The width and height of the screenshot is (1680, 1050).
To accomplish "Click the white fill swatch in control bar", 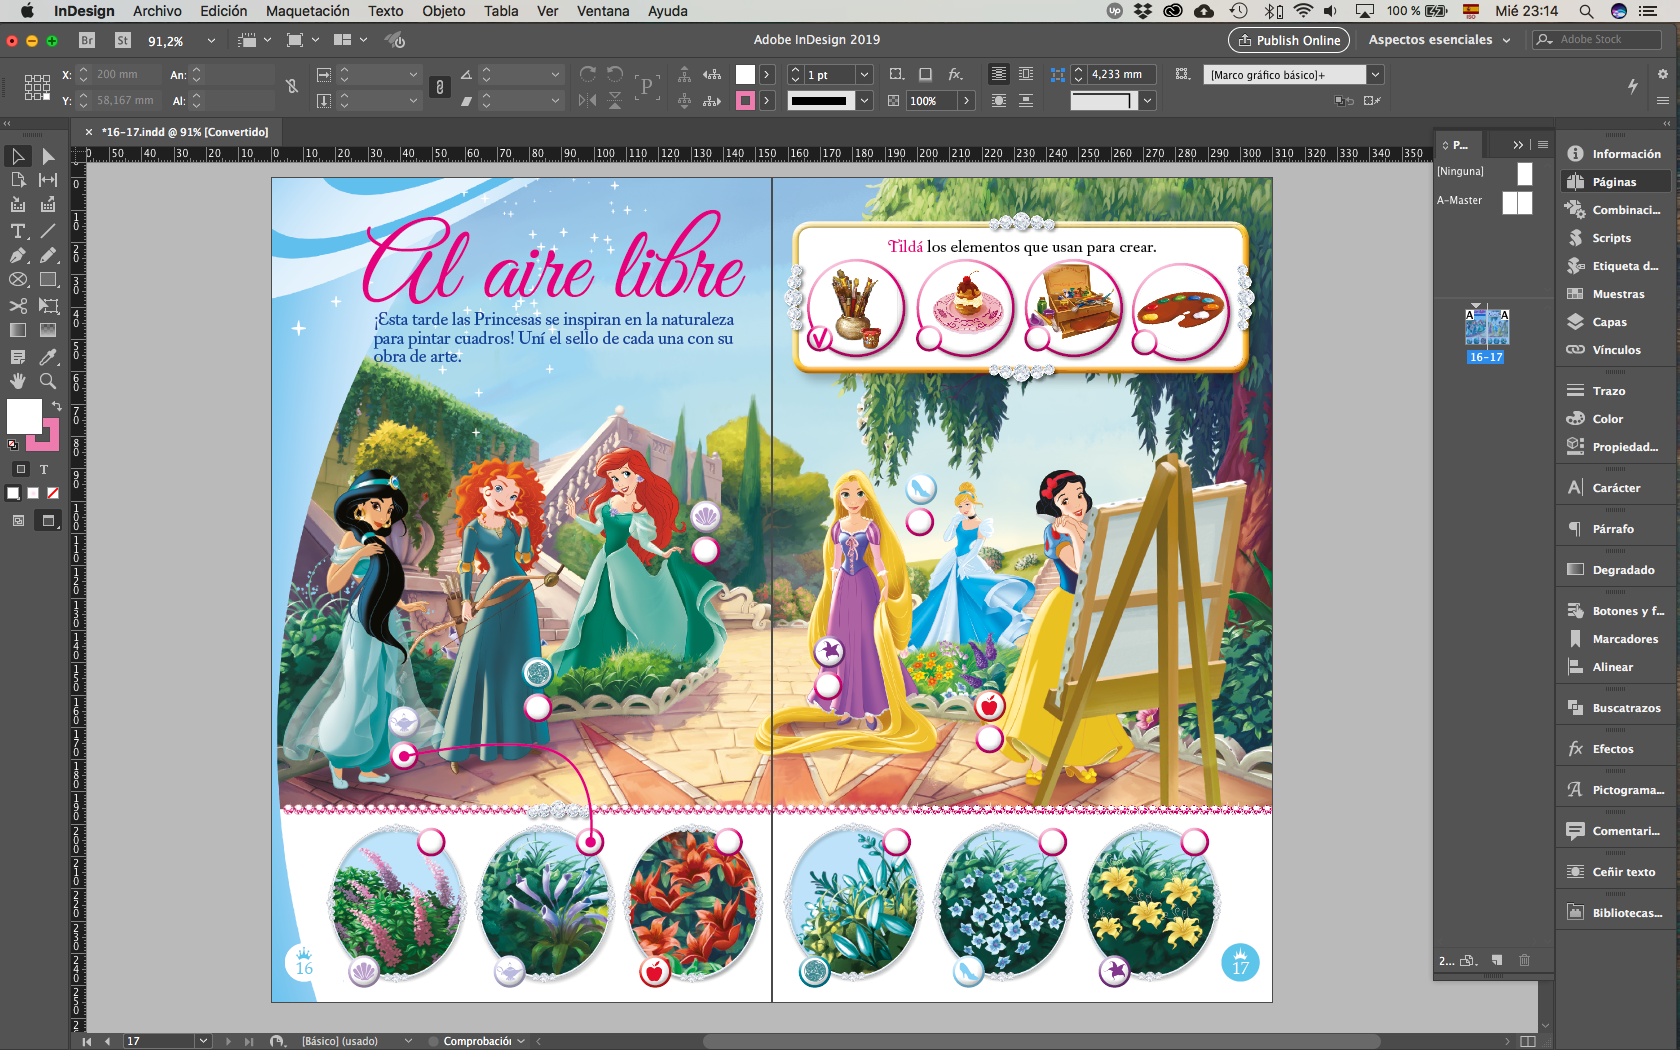I will click(745, 74).
